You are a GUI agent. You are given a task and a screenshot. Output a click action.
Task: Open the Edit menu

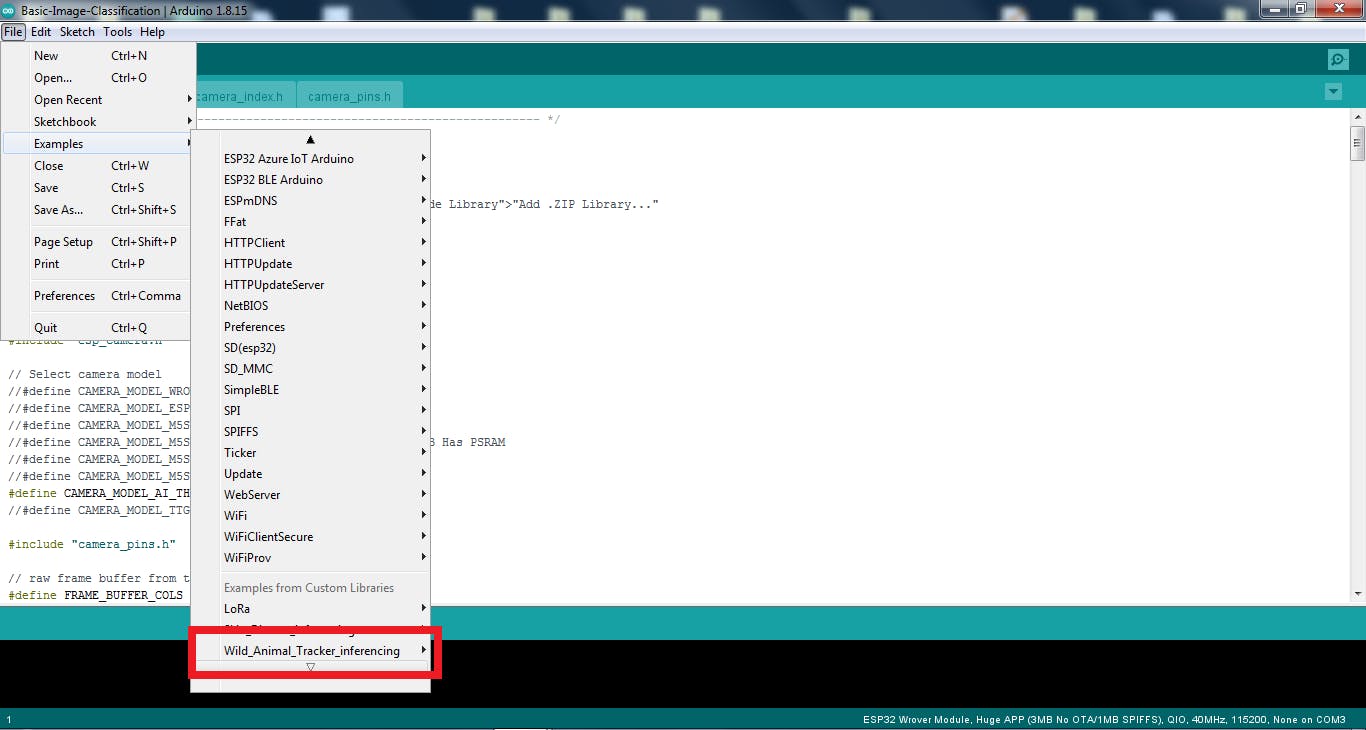pos(41,32)
